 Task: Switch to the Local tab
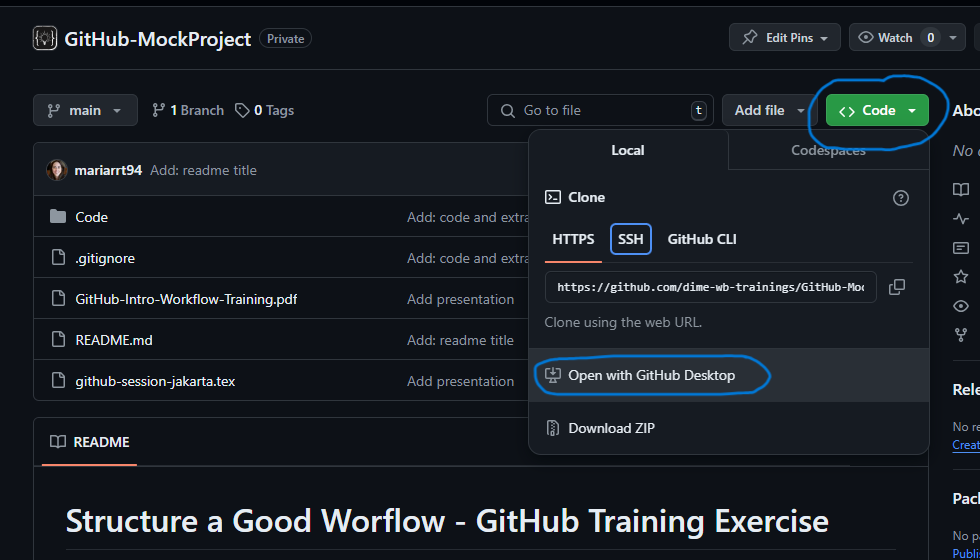pos(628,150)
